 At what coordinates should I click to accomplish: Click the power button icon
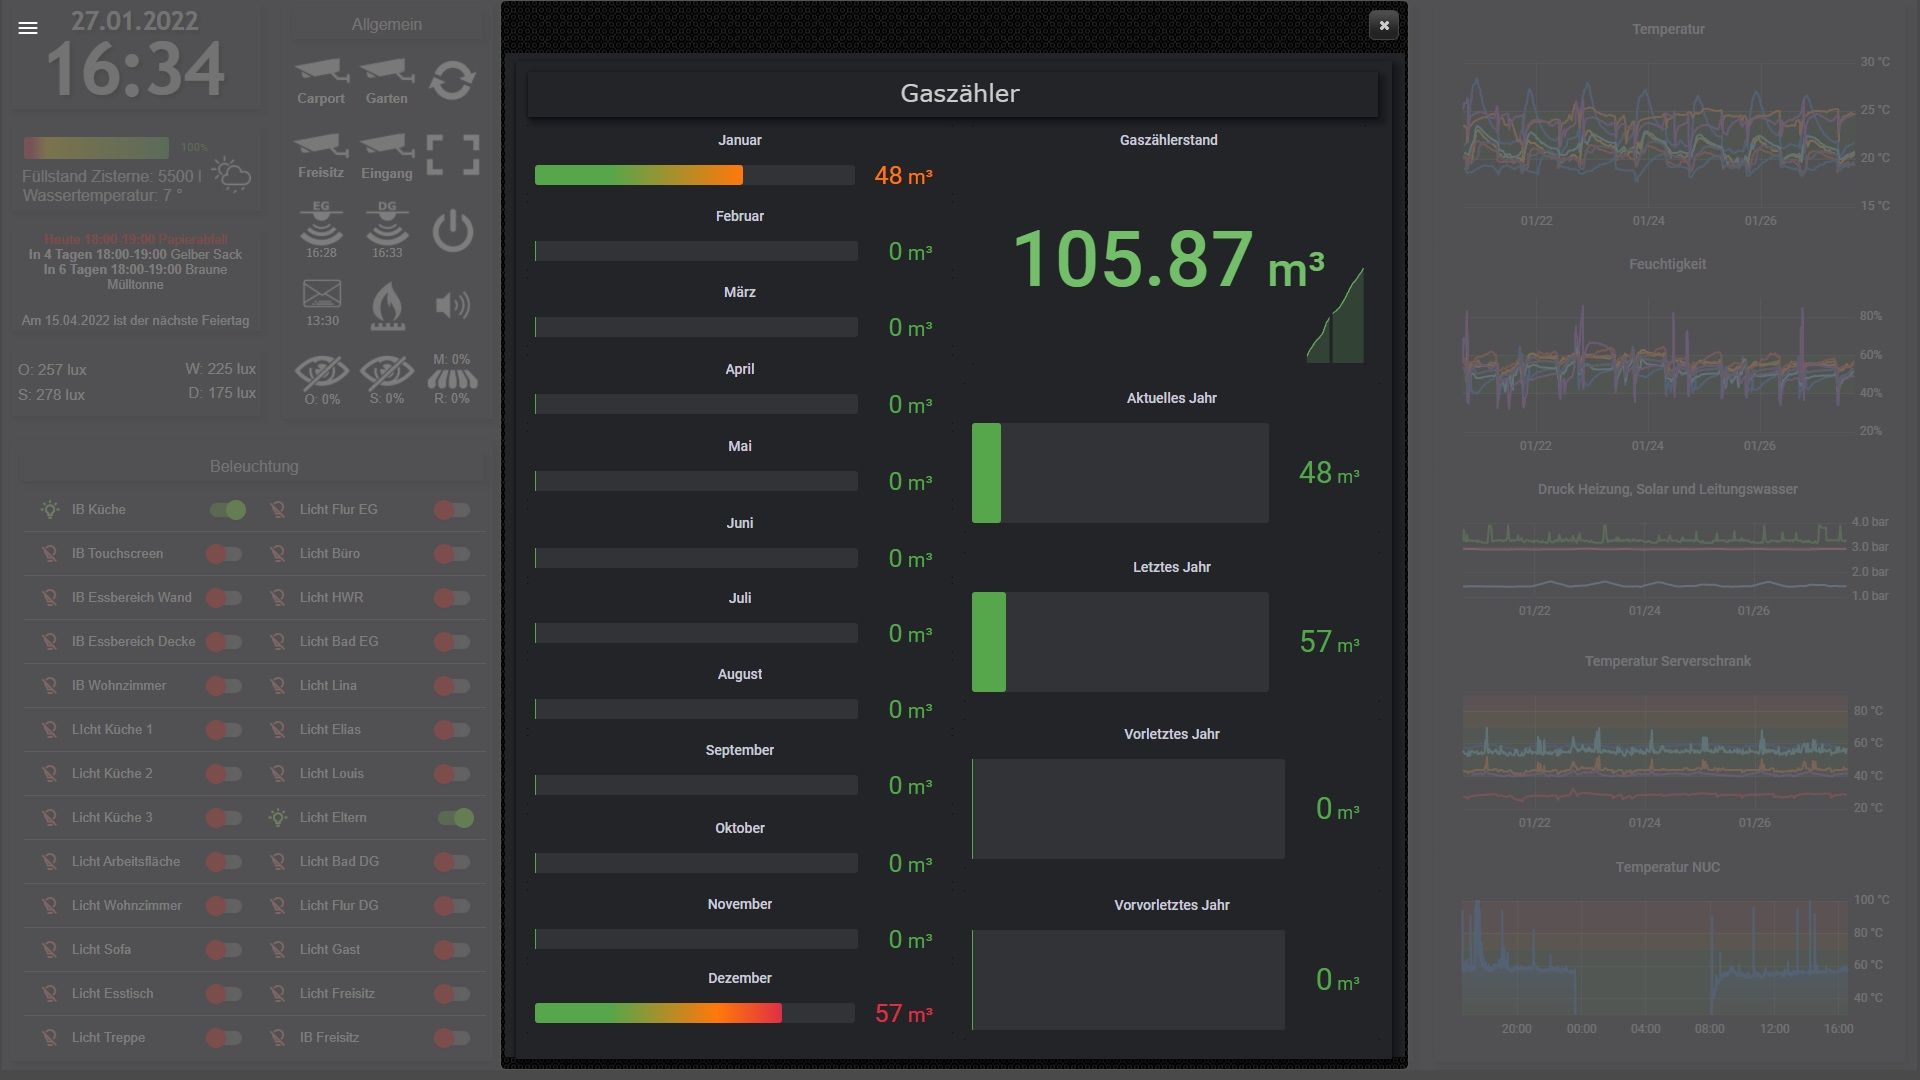pos(452,231)
